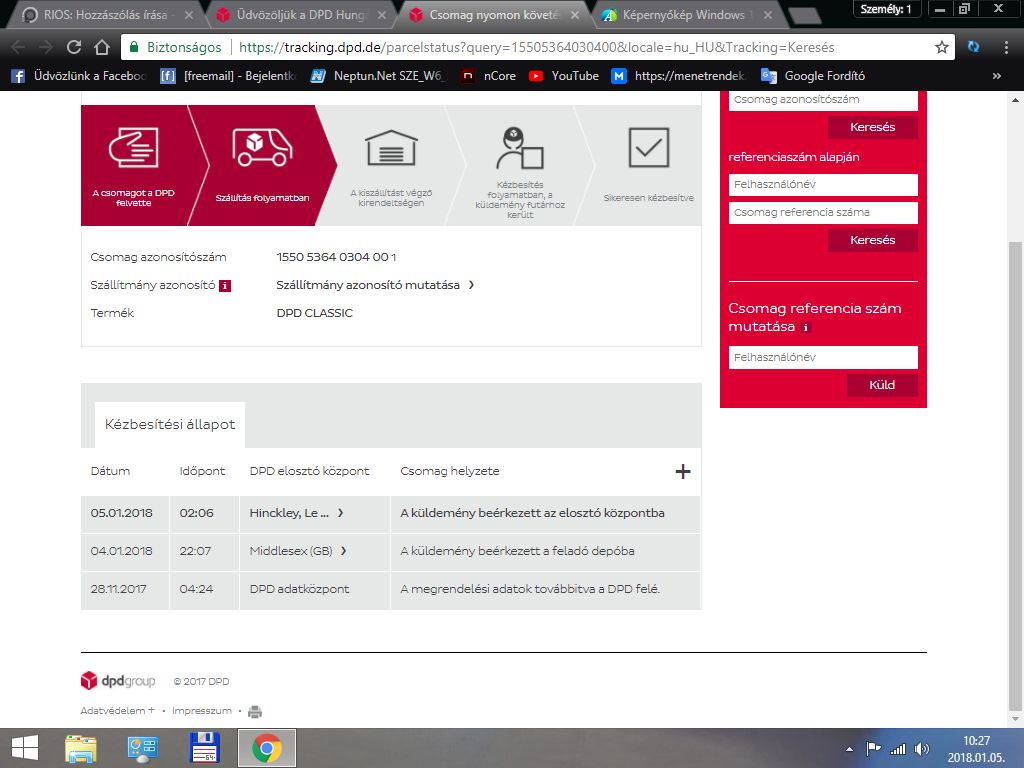Open the Facebook bookmark
Image resolution: width=1024 pixels, height=768 pixels.
tap(78, 76)
